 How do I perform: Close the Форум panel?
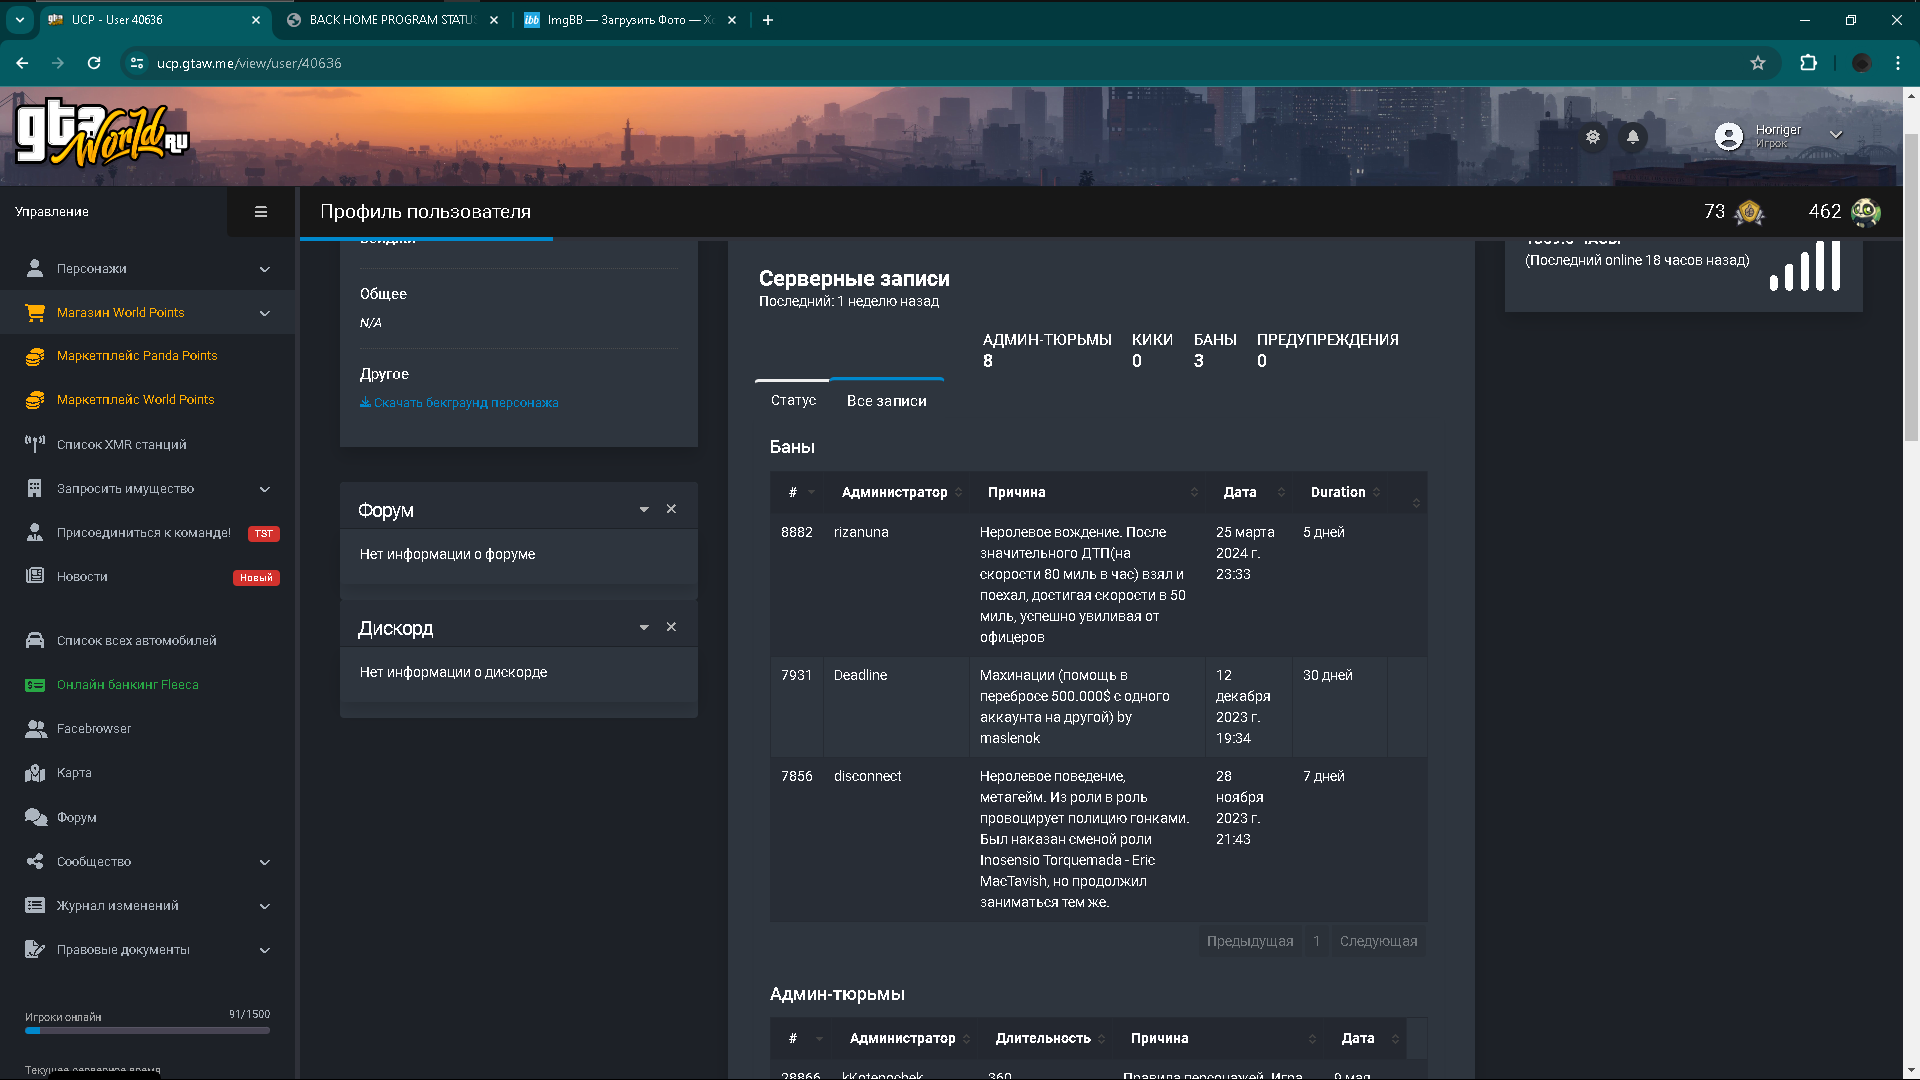coord(671,510)
